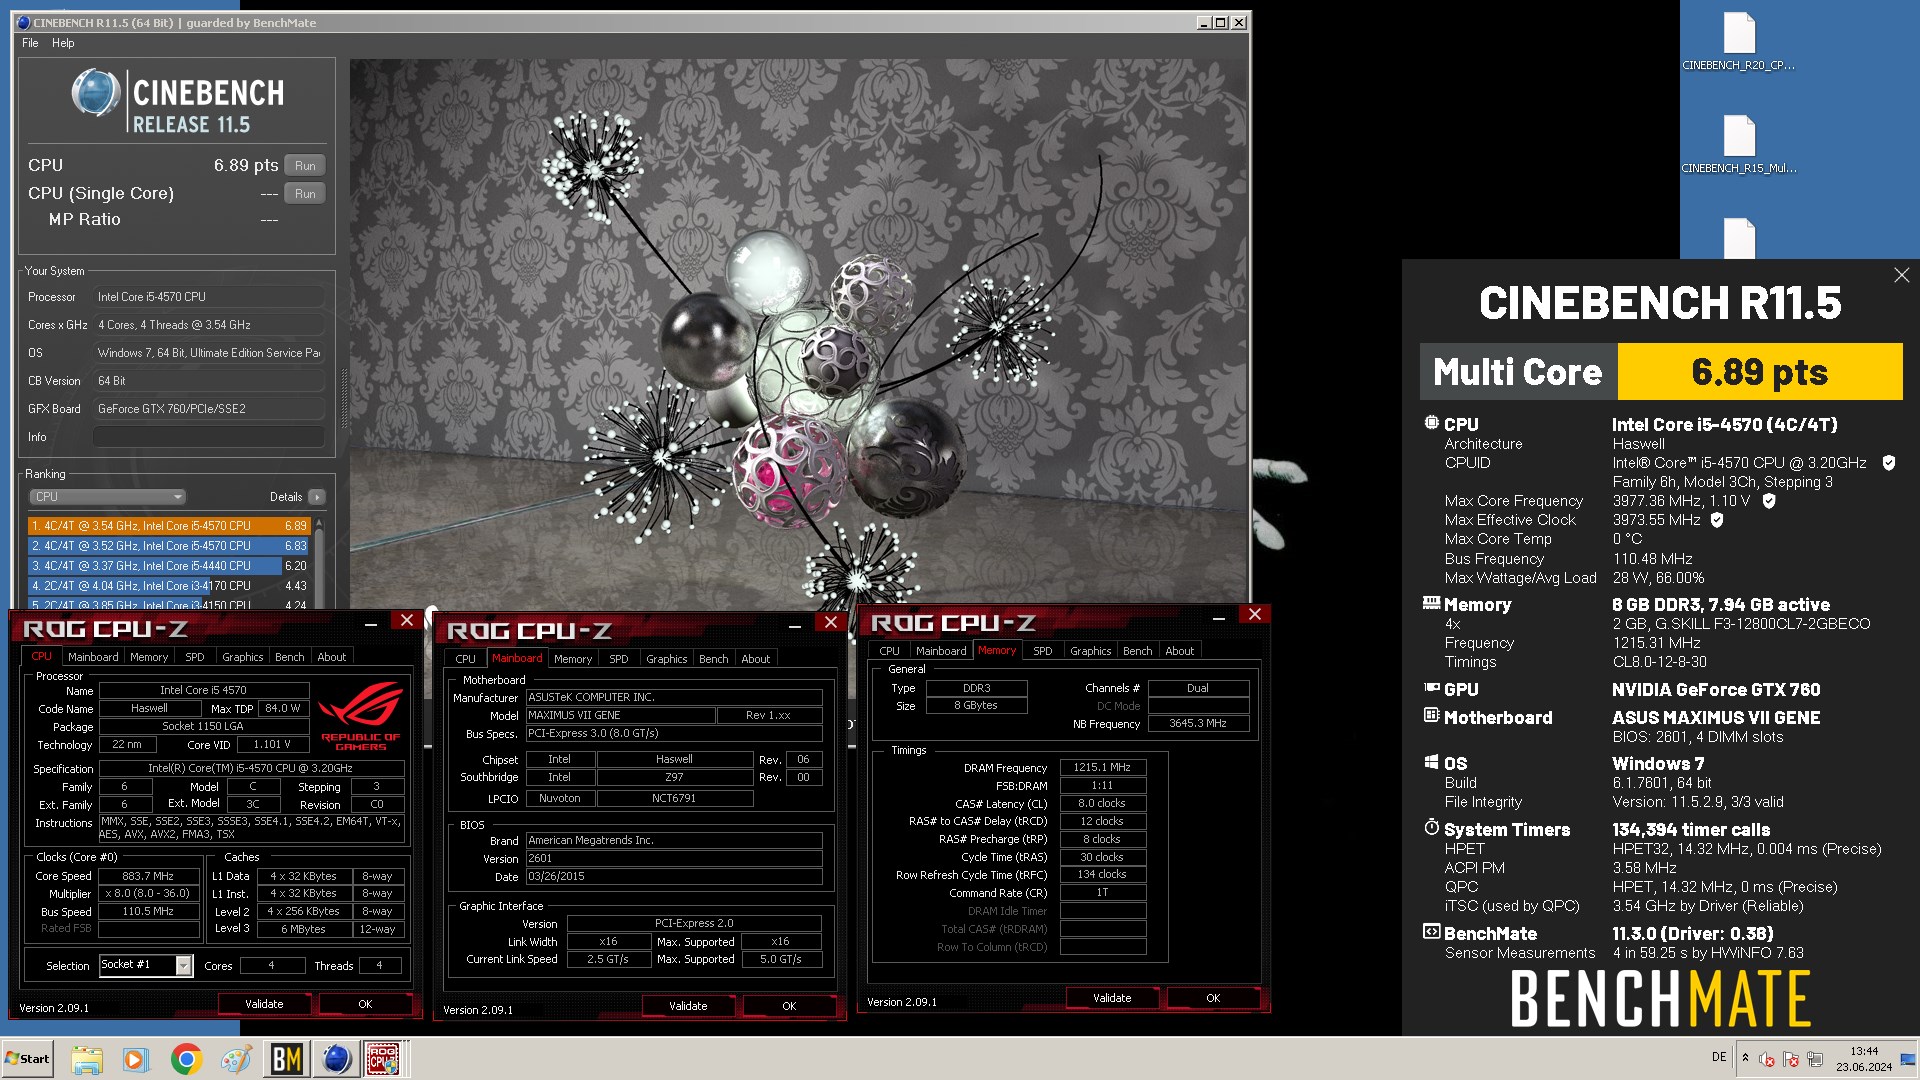Select top ranking entry 4C/4T @ 3.54 GHz
The image size is (1920, 1080).
[x=169, y=526]
